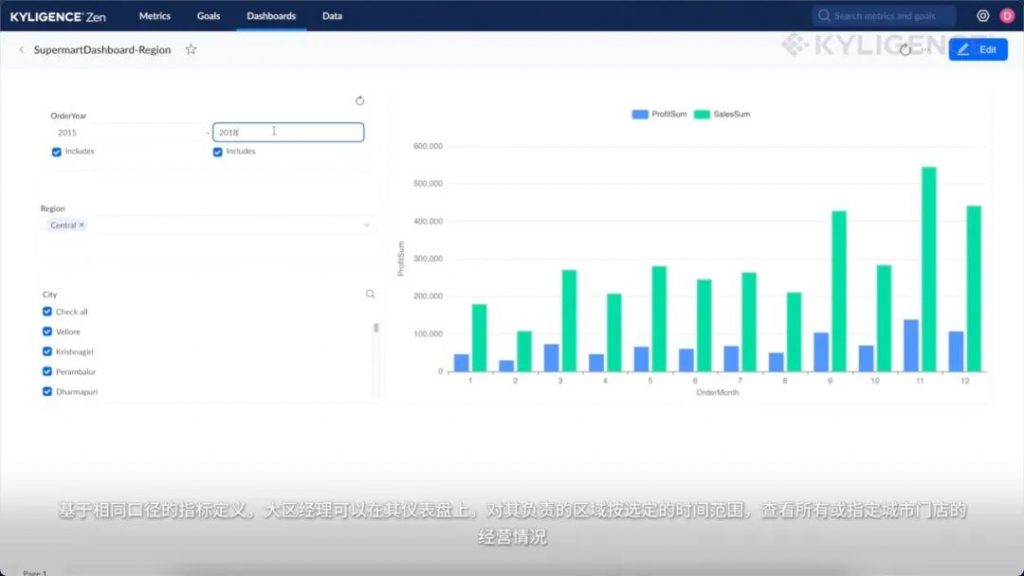Star the SupermartDashboard-Region dashboard as favorite

191,50
